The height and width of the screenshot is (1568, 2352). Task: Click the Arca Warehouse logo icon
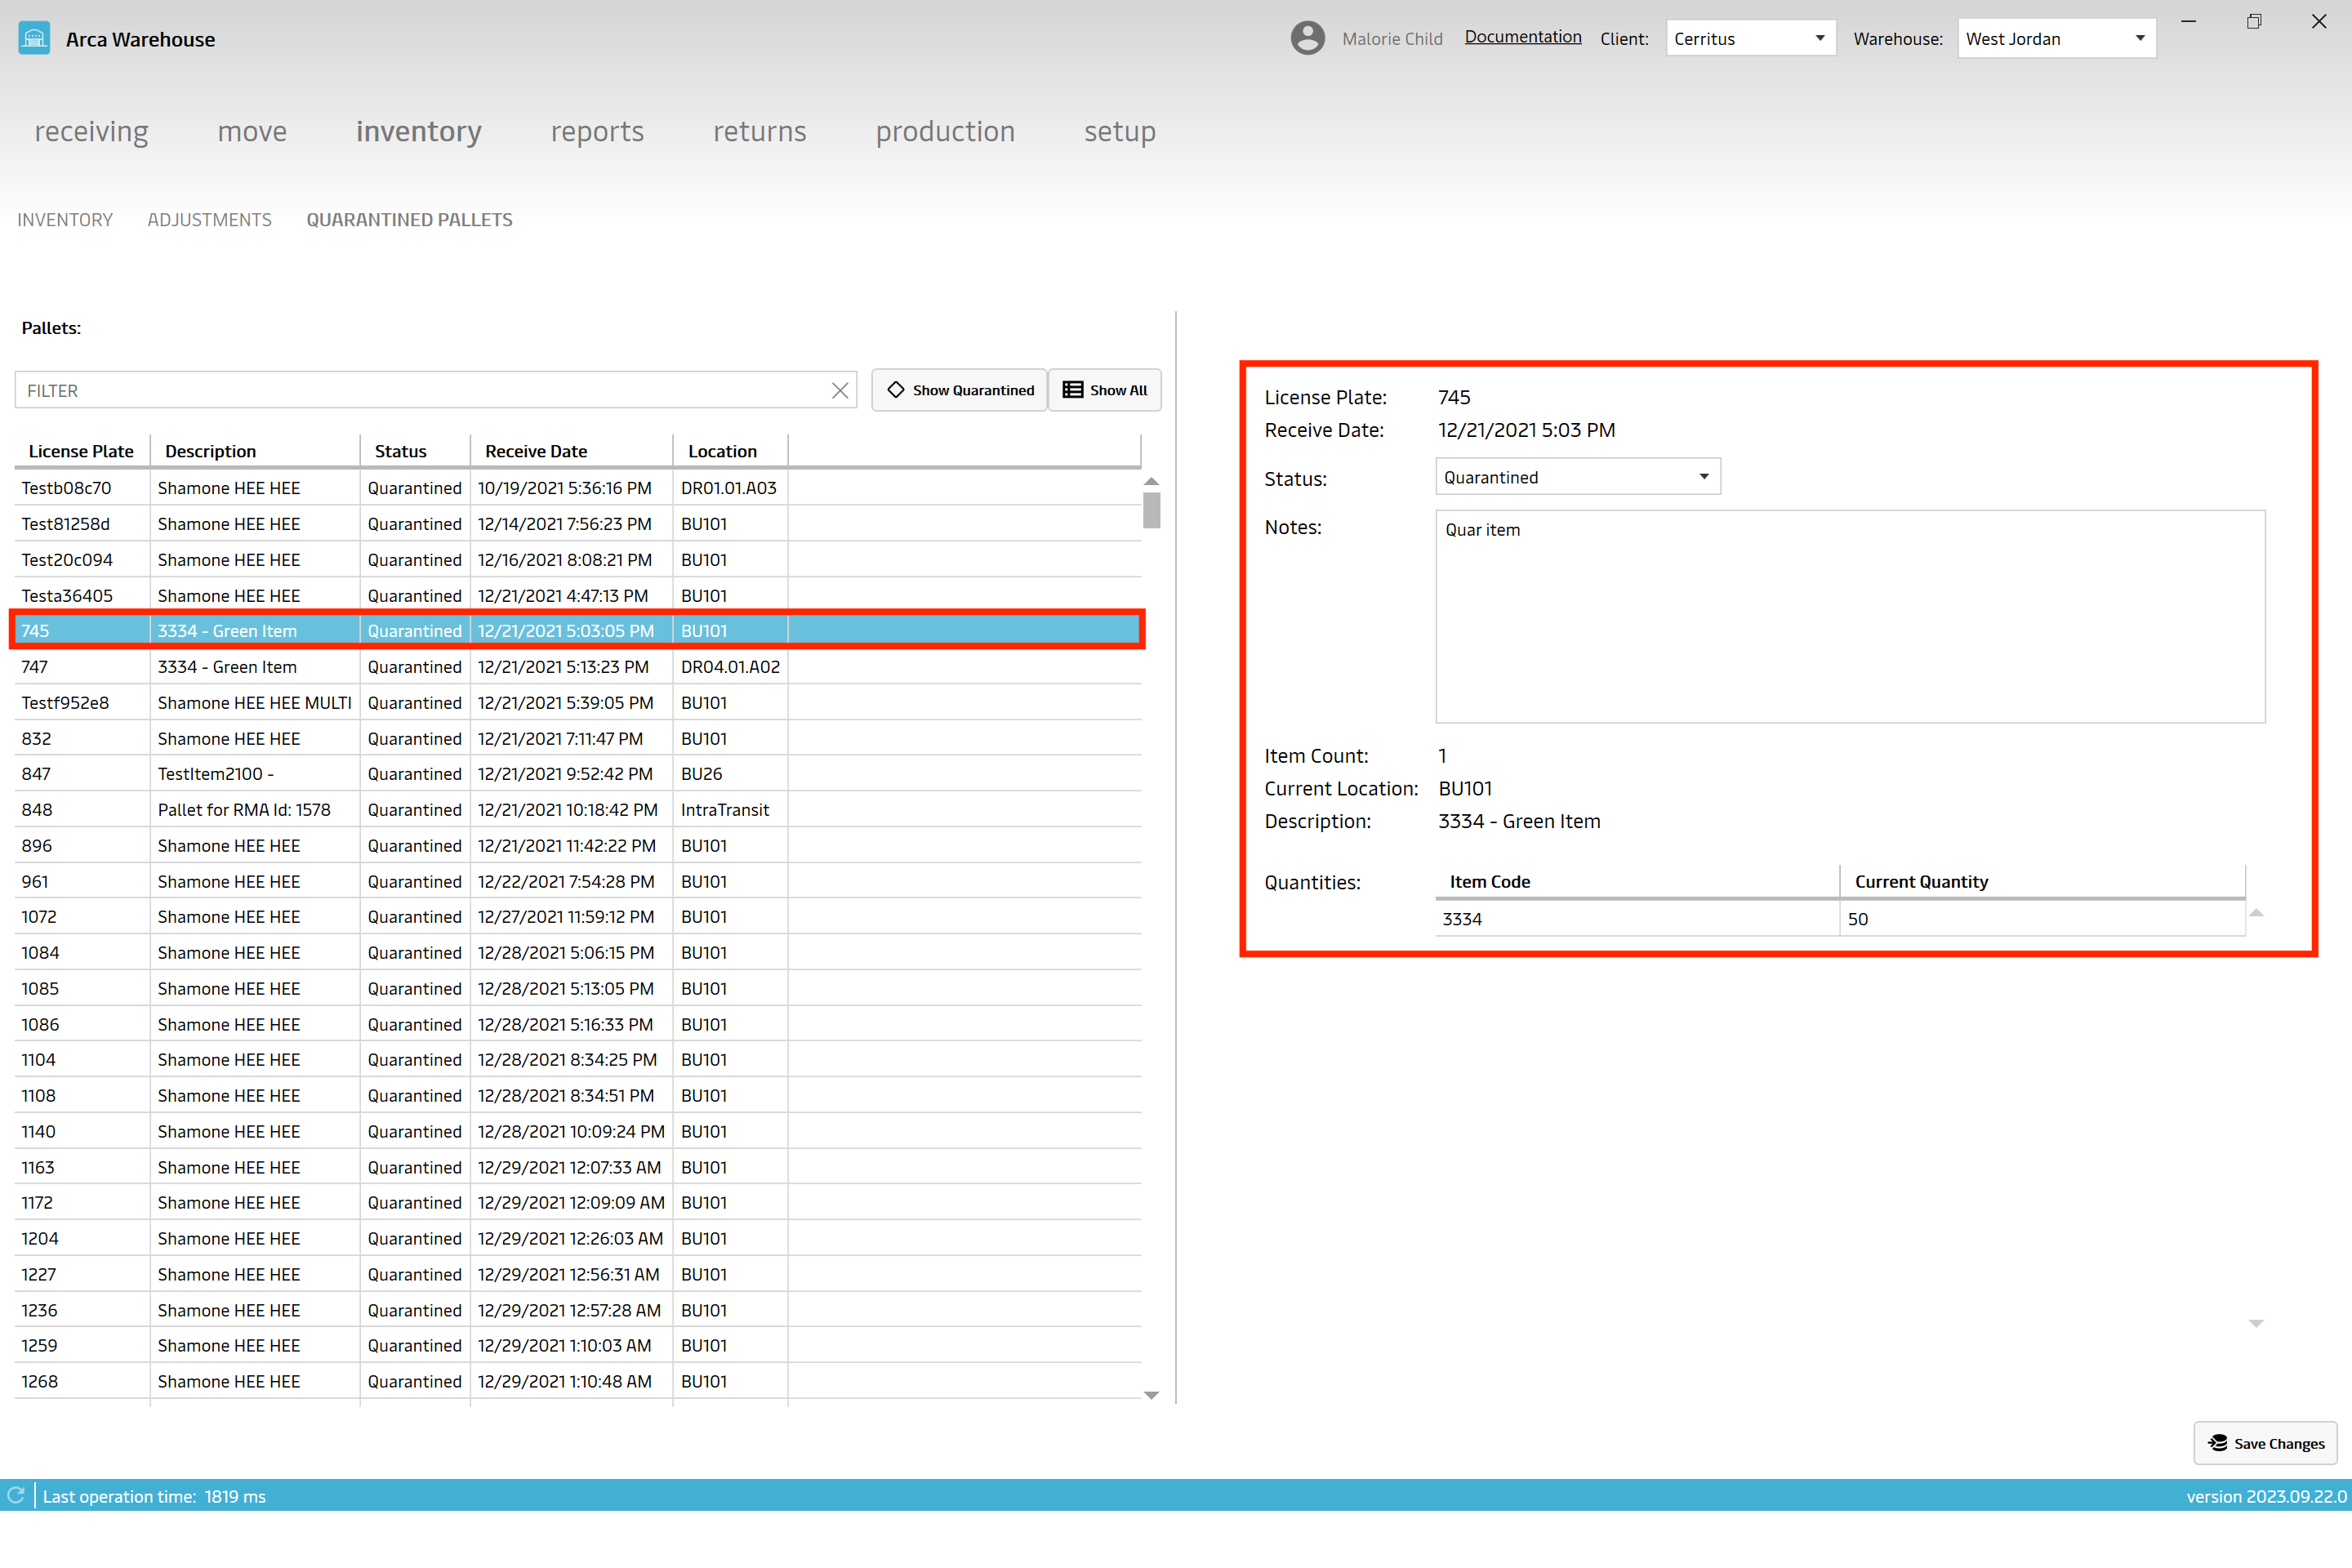click(x=35, y=35)
